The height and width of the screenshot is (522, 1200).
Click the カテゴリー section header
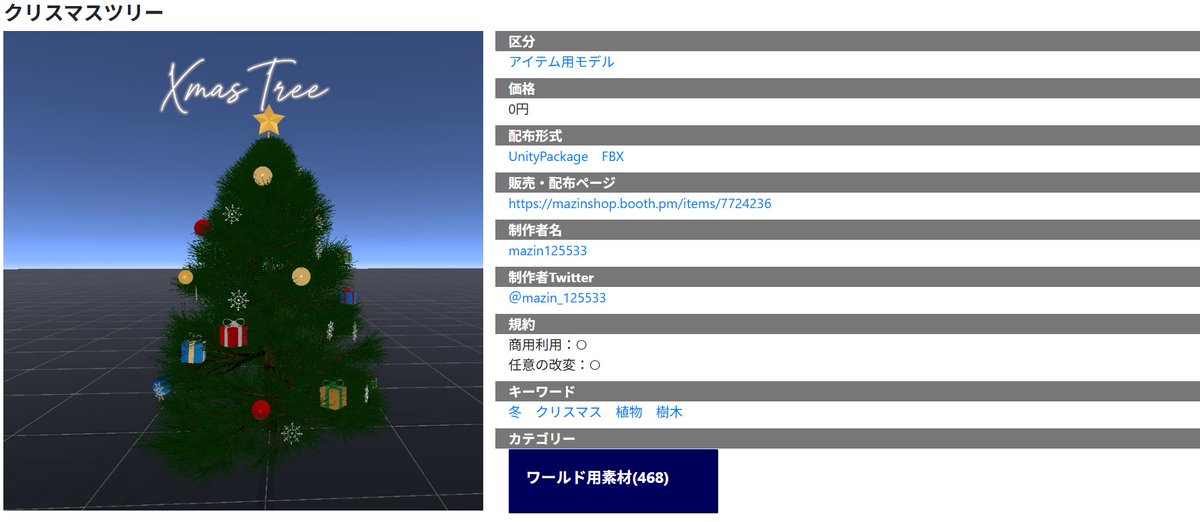tap(848, 438)
